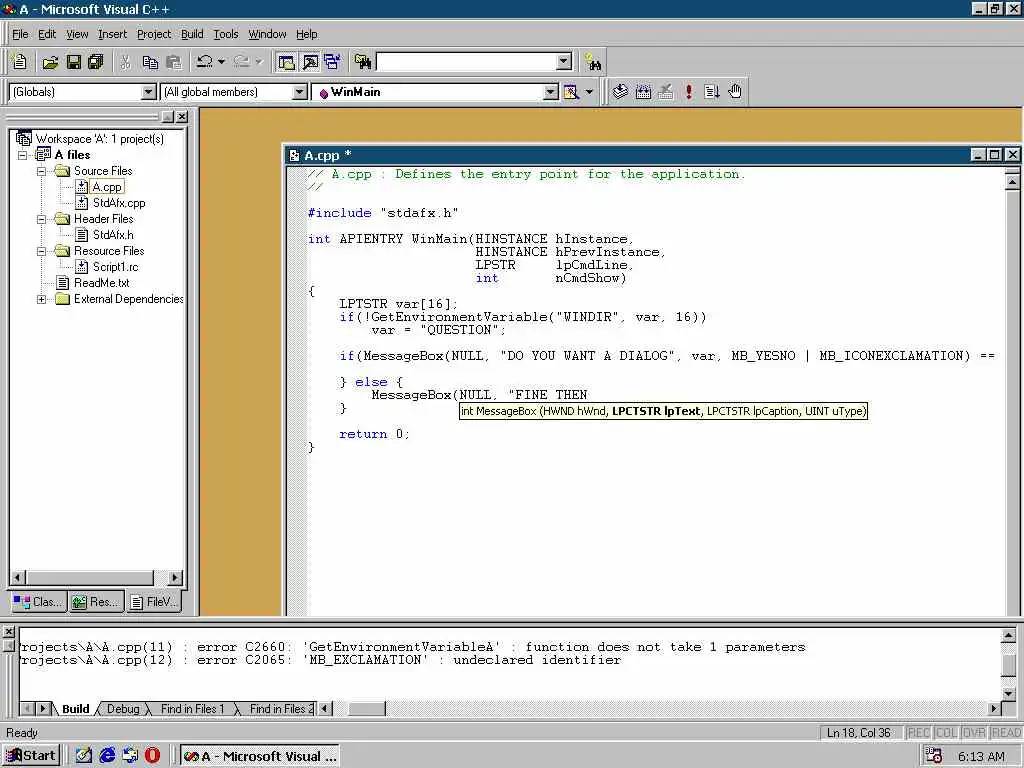Image resolution: width=1024 pixels, height=768 pixels.
Task: Click the Paste clipboard icon
Action: coord(174,62)
